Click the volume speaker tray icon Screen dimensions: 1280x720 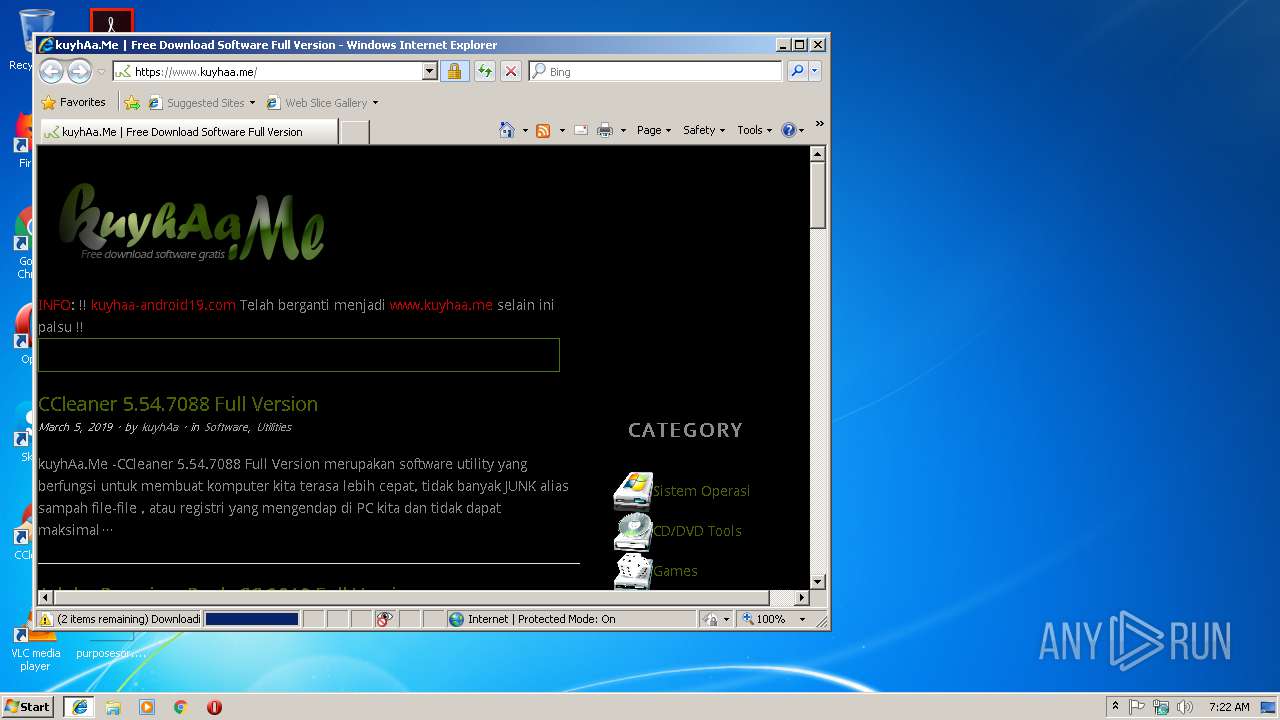pos(1185,706)
